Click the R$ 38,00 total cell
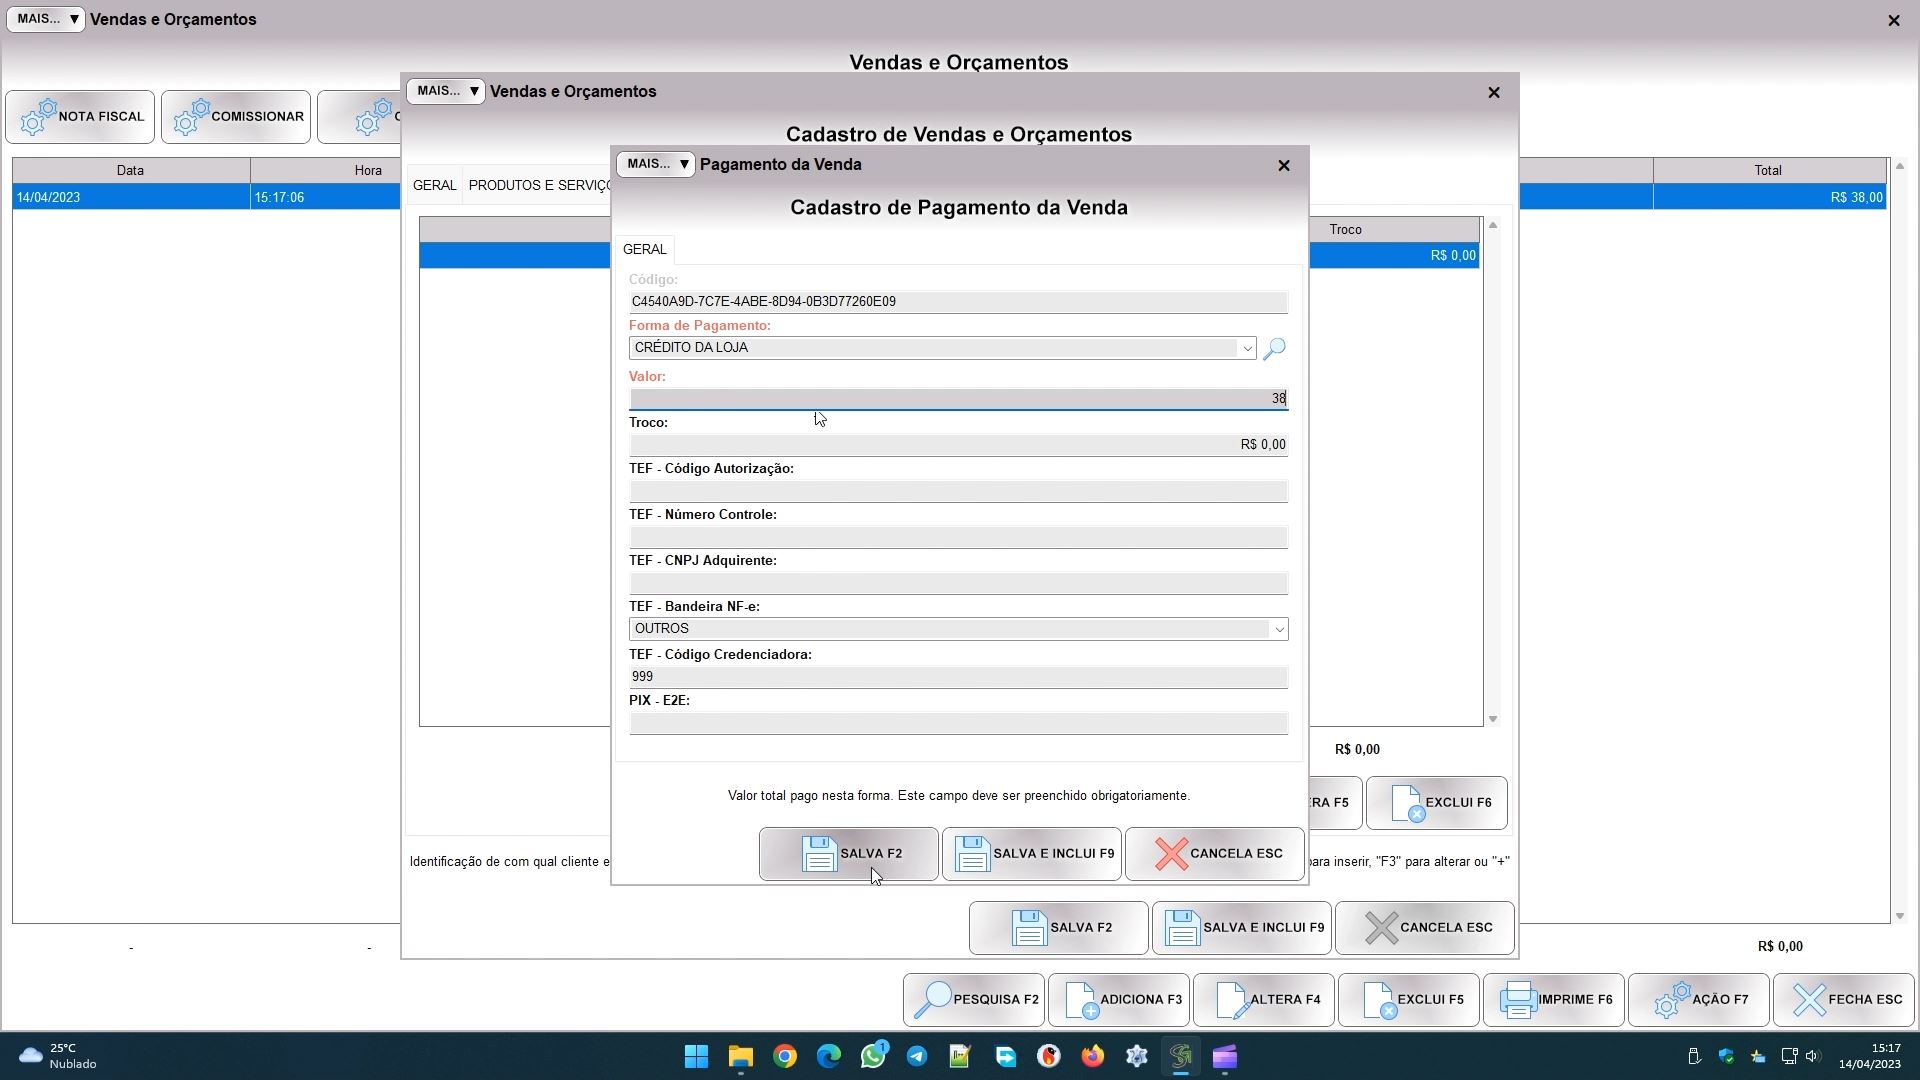1920x1080 pixels. [x=1770, y=197]
